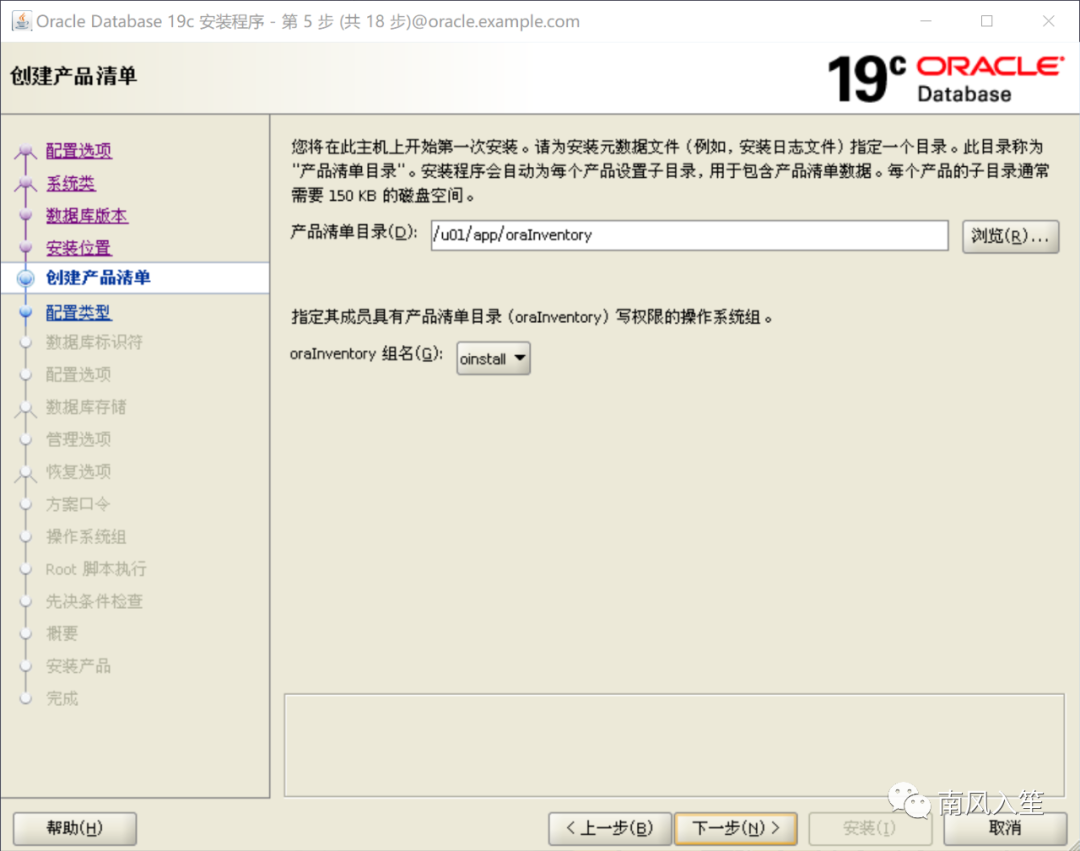Screen dimensions: 1080x851
Task: Go back to the 系统类 step
Action: click(71, 183)
